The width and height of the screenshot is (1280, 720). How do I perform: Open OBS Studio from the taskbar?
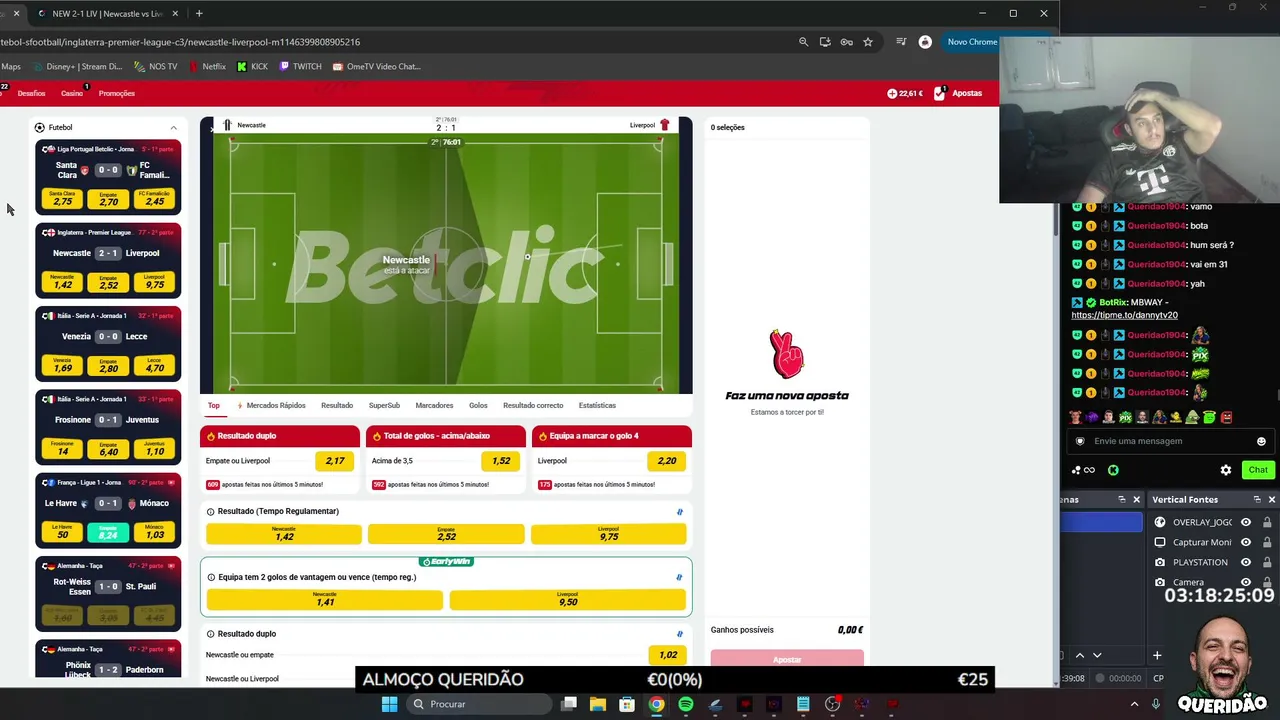click(832, 704)
